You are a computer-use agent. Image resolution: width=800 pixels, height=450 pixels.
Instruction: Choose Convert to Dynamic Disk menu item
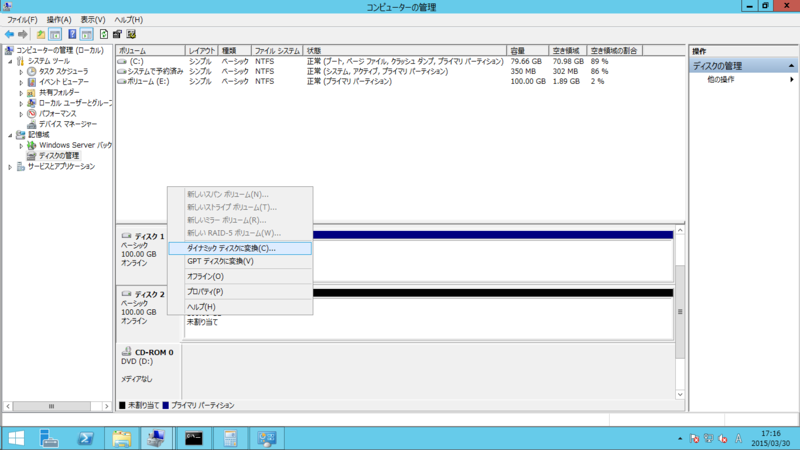pos(231,247)
